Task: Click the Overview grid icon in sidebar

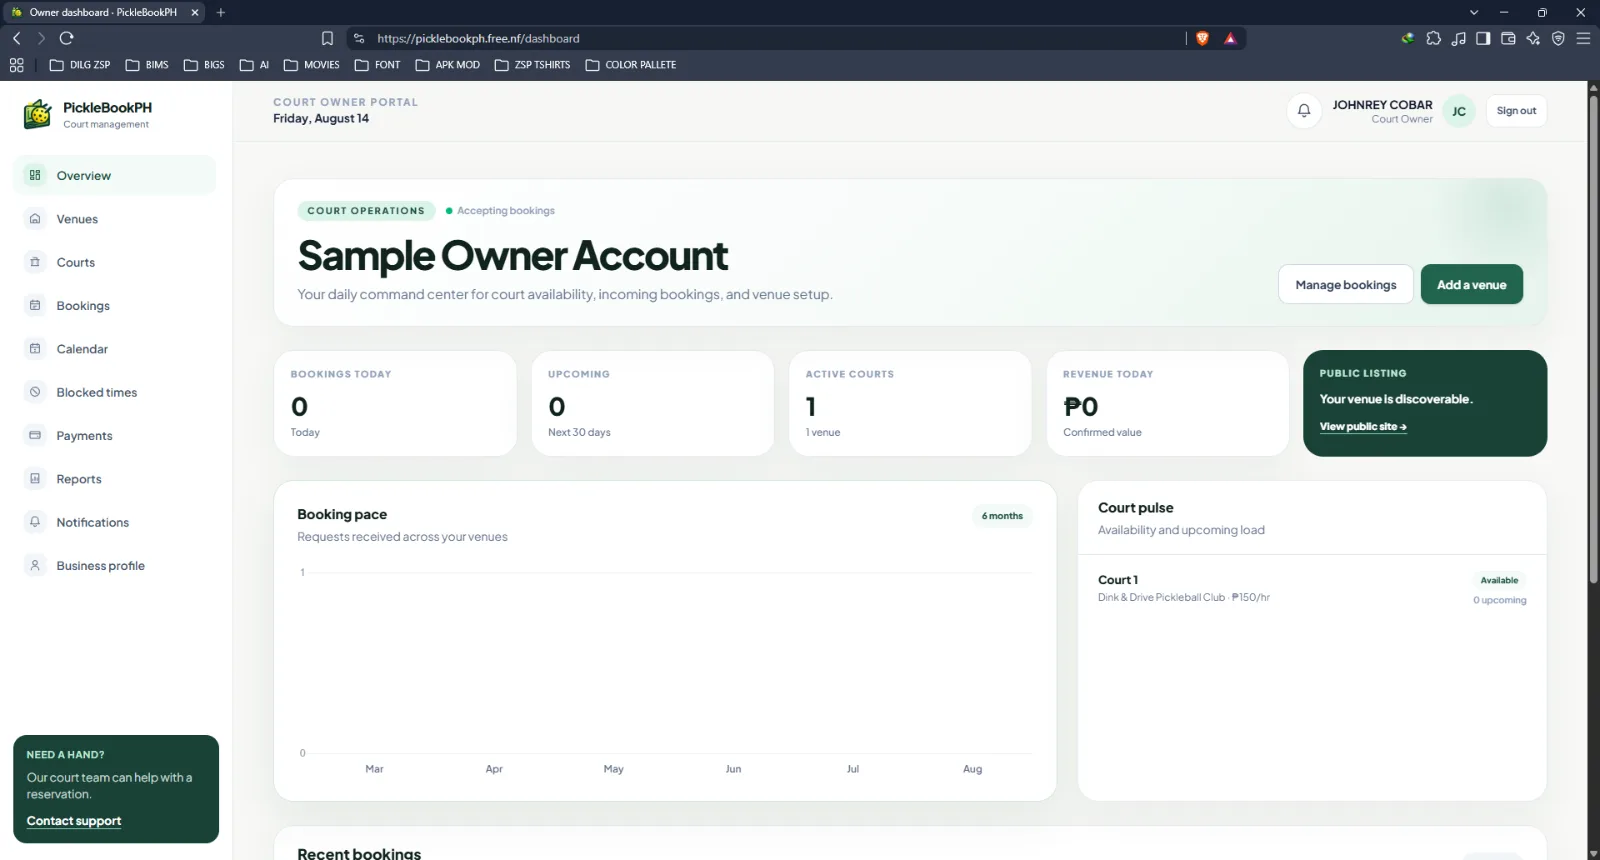Action: [35, 175]
